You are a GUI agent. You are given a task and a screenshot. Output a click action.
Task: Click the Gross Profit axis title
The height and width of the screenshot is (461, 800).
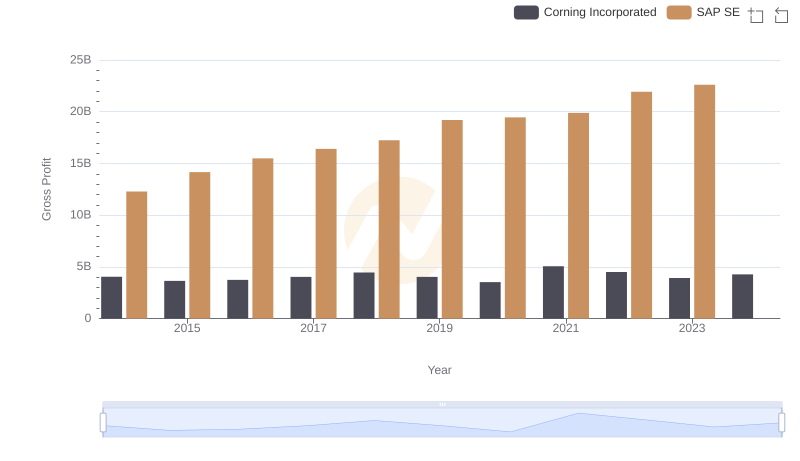46,189
